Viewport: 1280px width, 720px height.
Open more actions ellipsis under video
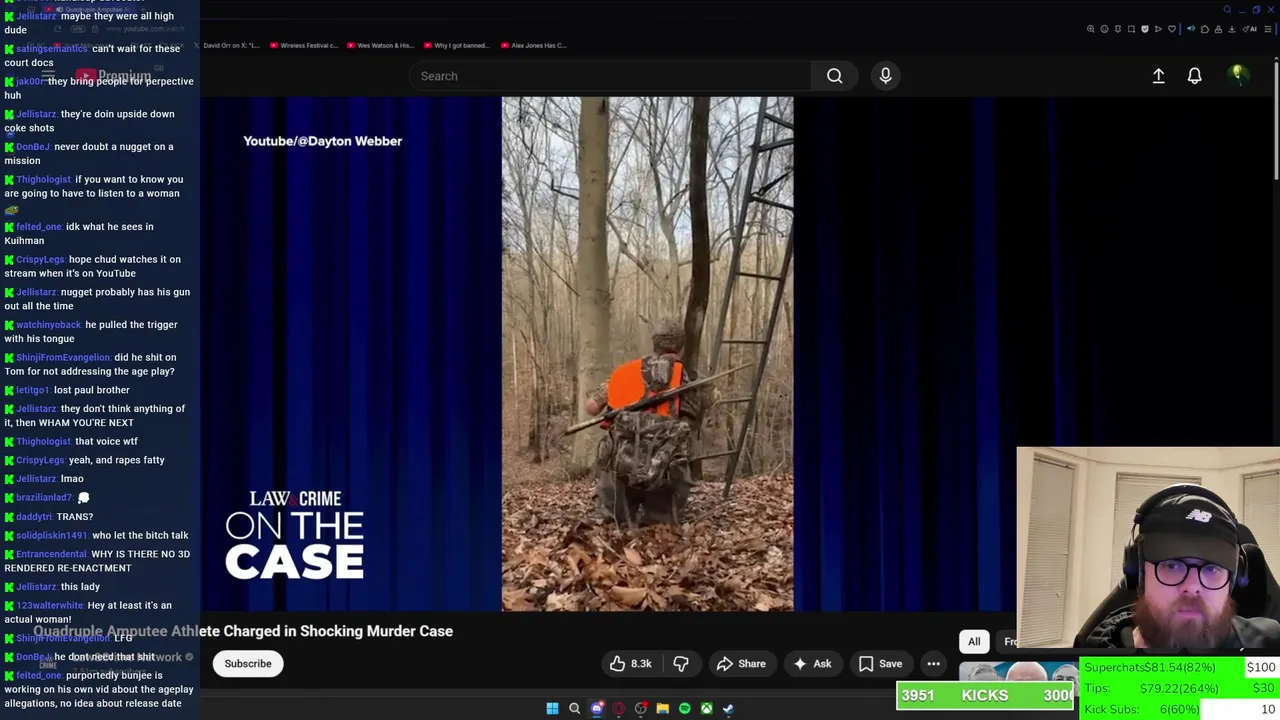coord(933,664)
